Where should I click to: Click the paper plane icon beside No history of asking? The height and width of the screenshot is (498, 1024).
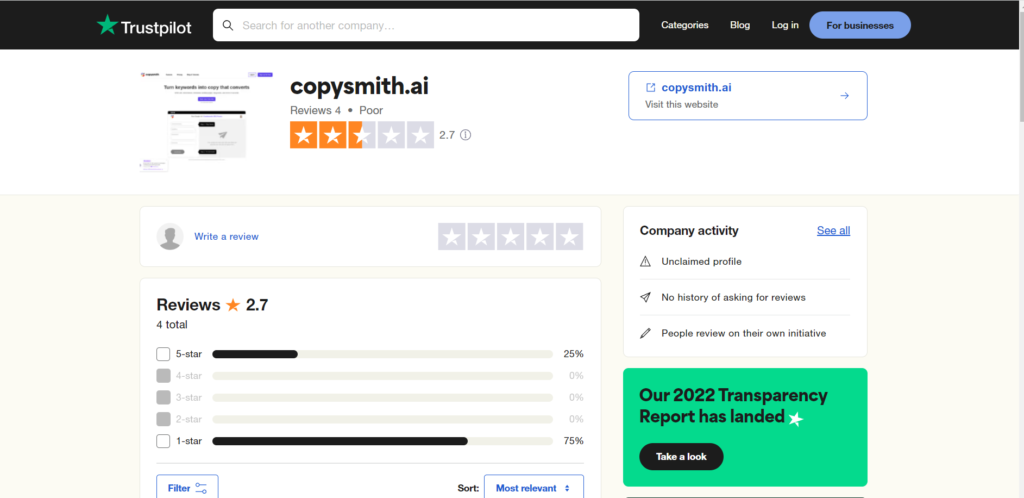click(645, 298)
